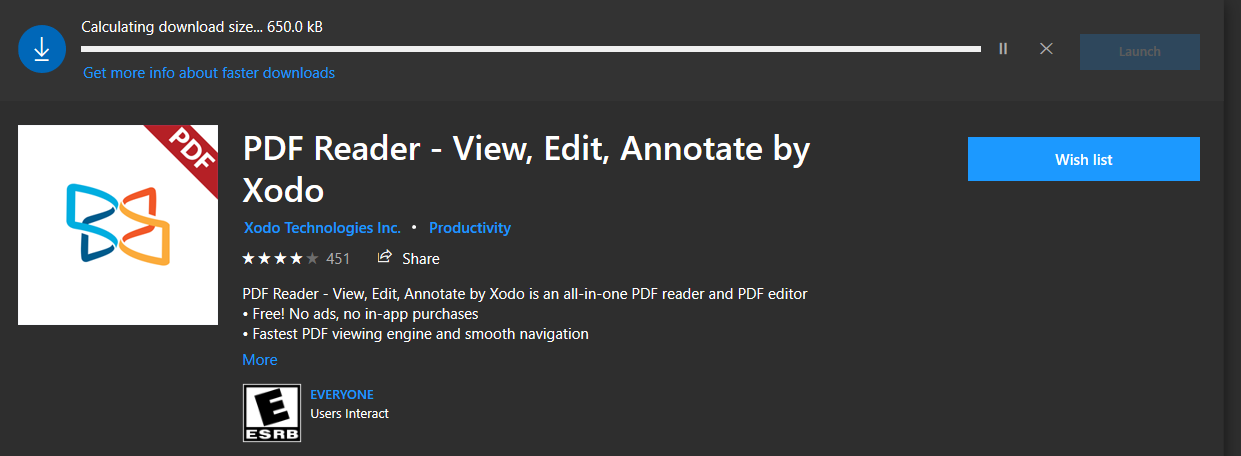The height and width of the screenshot is (456, 1241).
Task: Click the Xodo app logo thumbnail
Action: click(118, 225)
